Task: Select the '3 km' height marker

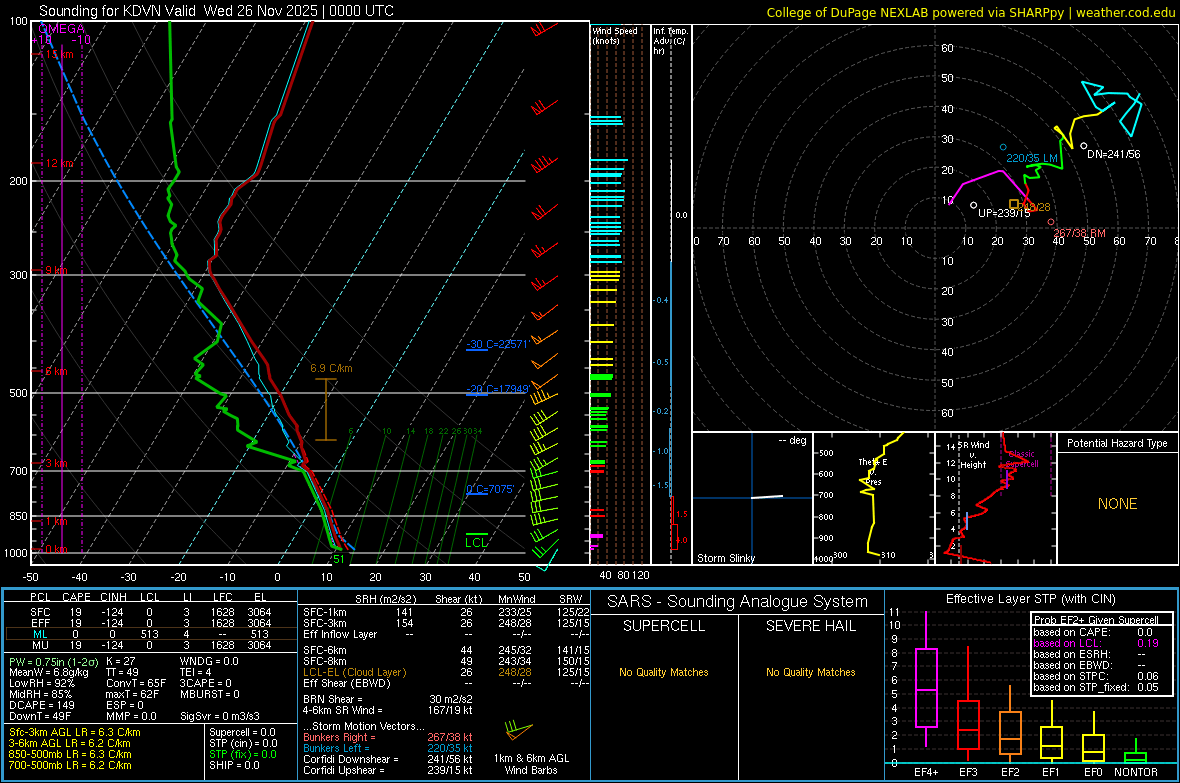Action: point(56,463)
